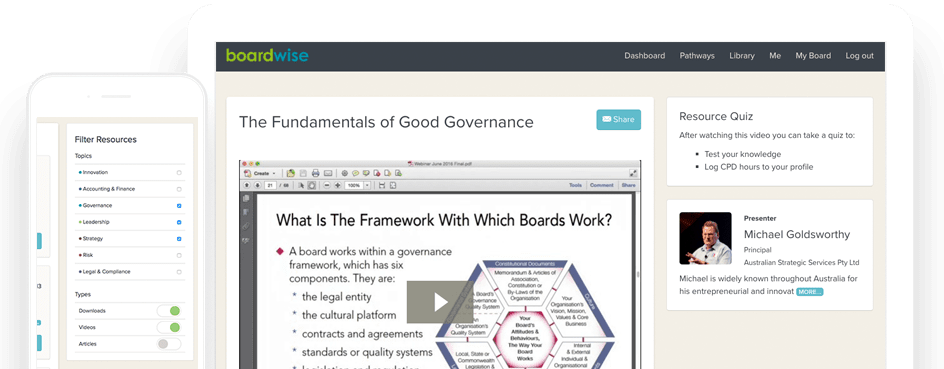Enable the Articles toggle

click(x=169, y=344)
